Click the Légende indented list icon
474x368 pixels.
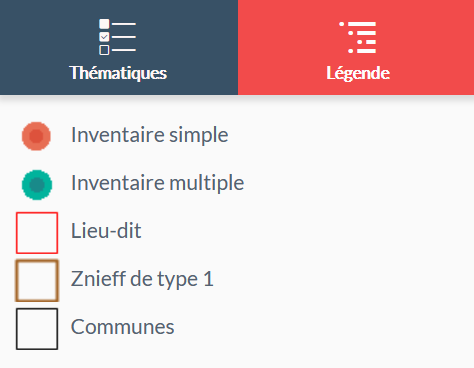click(358, 37)
